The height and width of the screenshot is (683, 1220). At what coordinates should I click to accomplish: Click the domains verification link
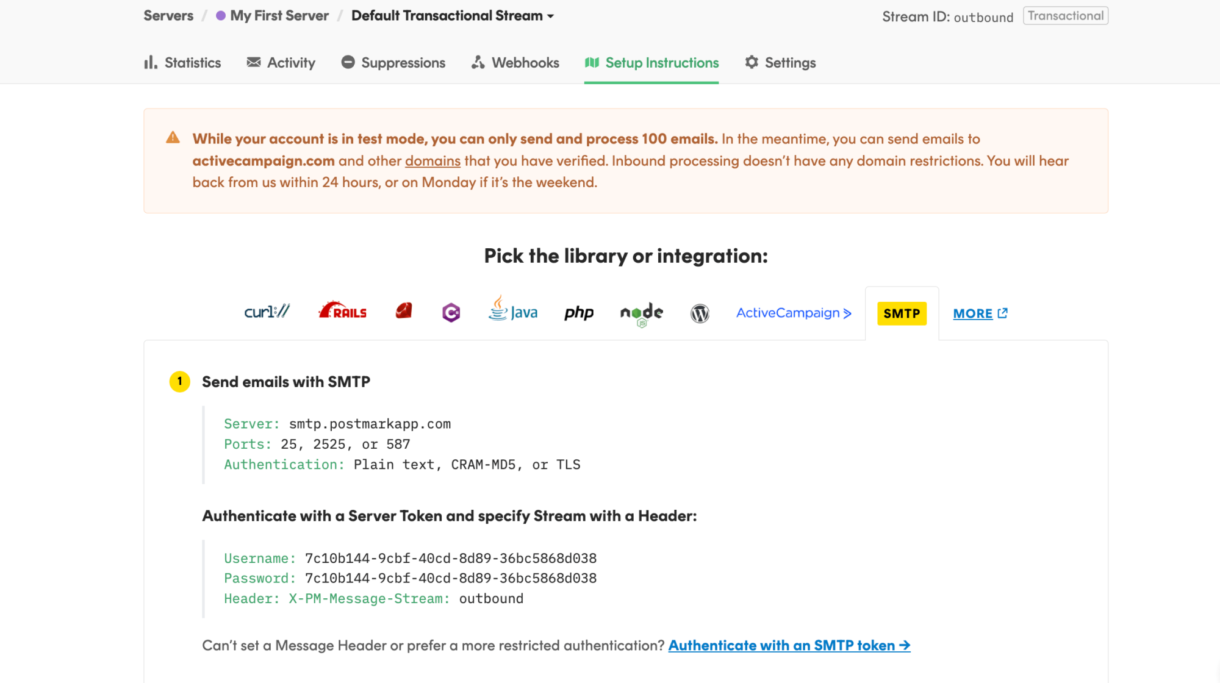tap(433, 161)
